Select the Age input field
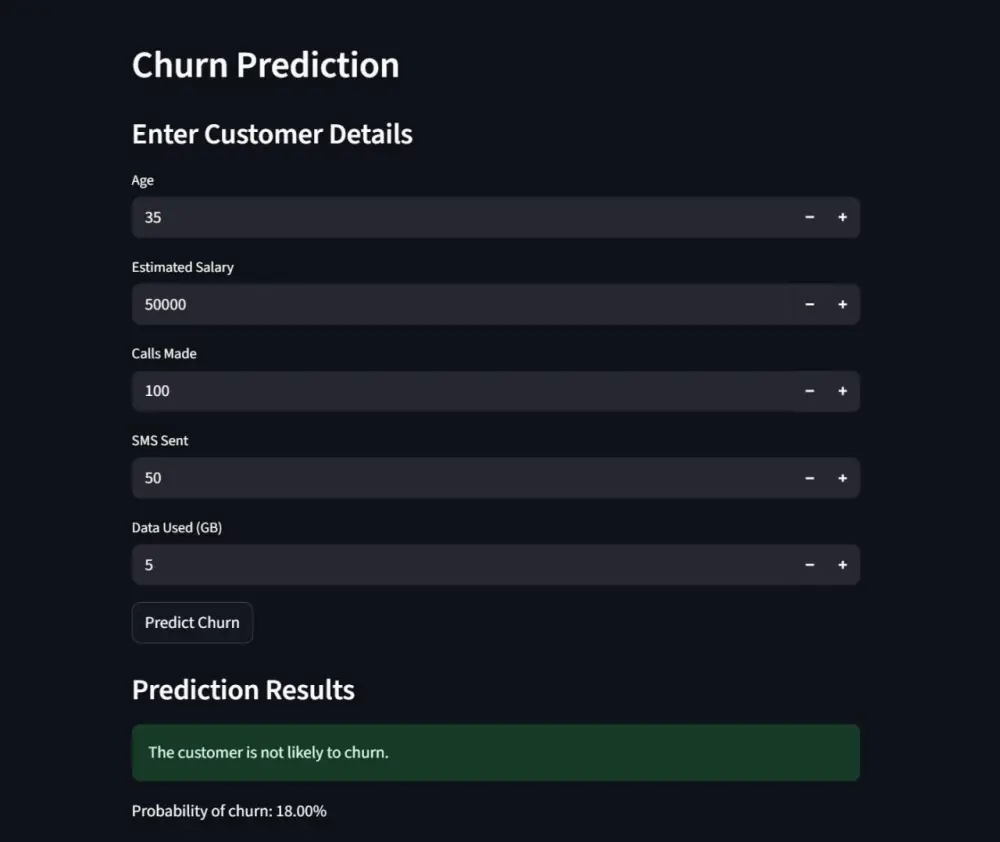This screenshot has height=842, width=1000. pyautogui.click(x=400, y=217)
